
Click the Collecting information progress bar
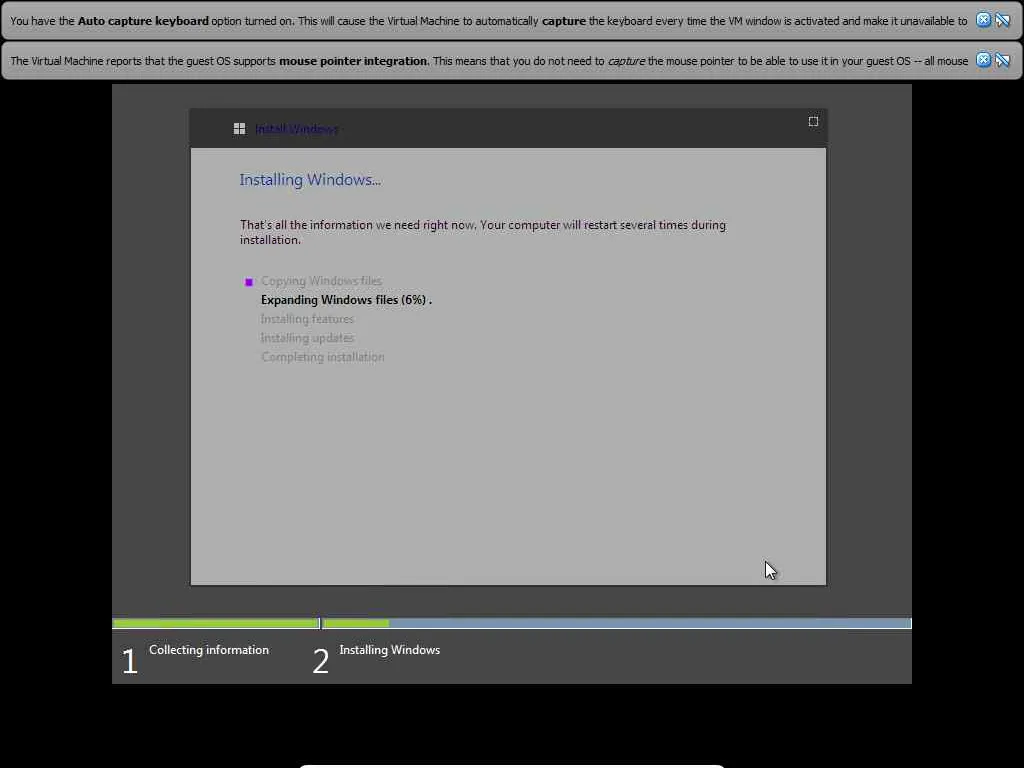click(x=216, y=624)
